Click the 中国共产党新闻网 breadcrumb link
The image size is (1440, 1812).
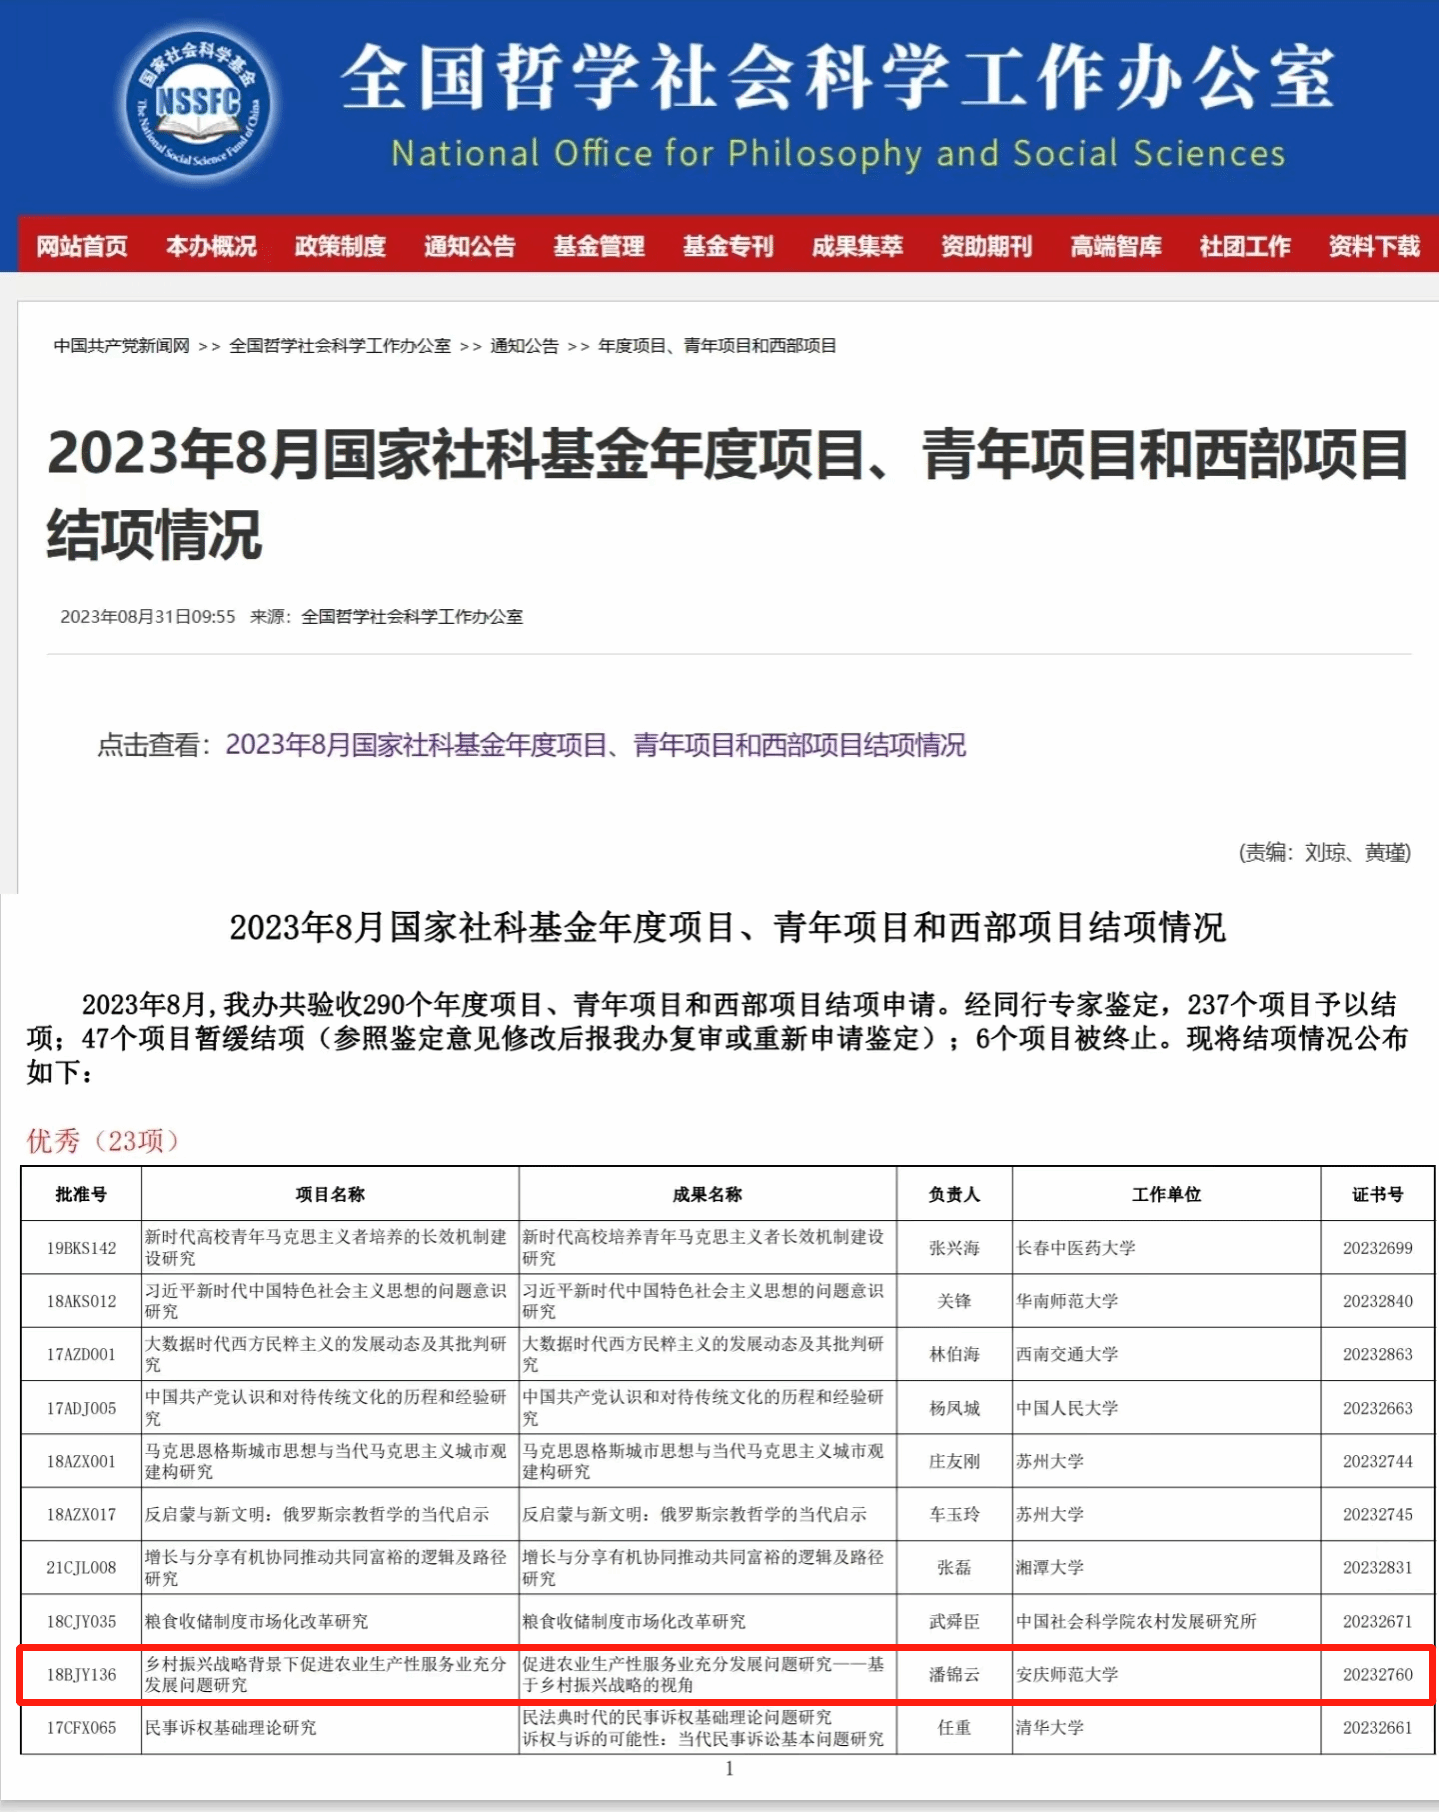[x=121, y=346]
